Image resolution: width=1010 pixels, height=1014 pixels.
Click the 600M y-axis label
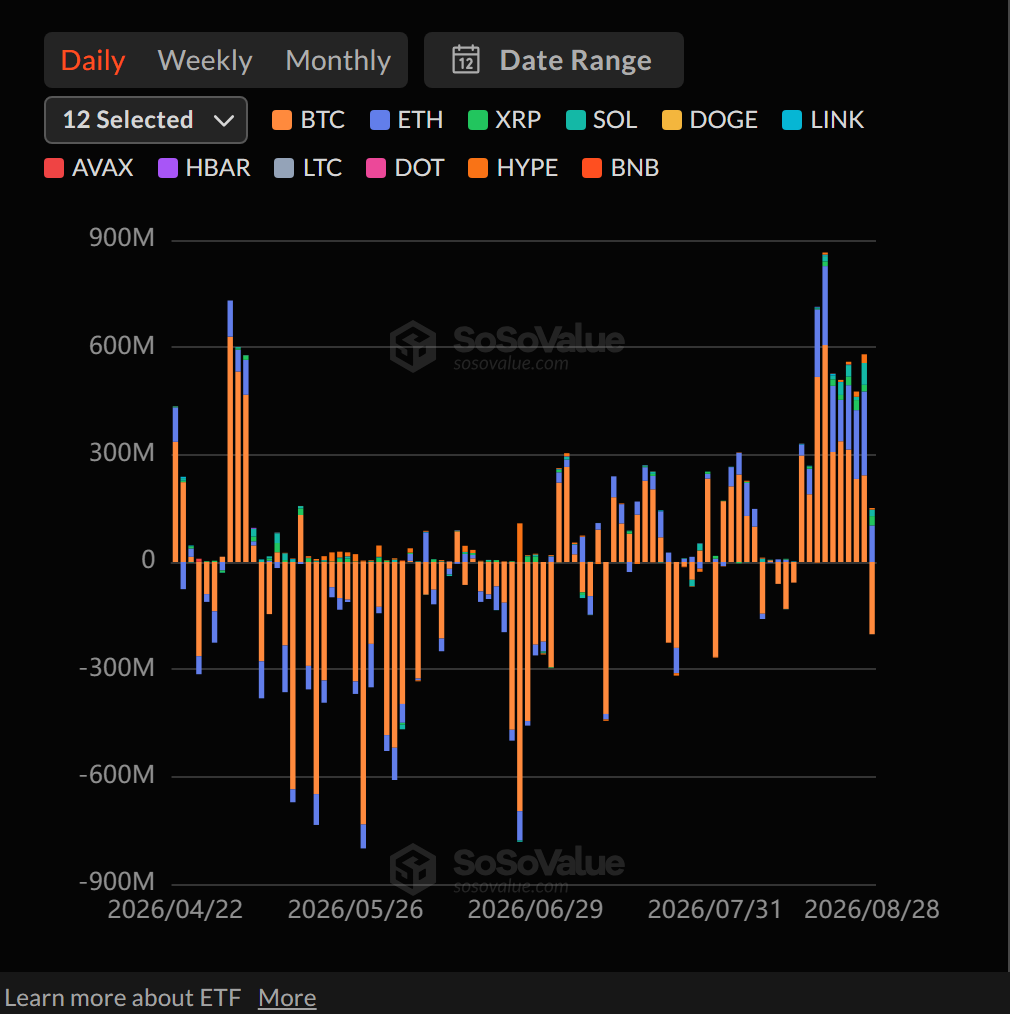click(x=122, y=345)
